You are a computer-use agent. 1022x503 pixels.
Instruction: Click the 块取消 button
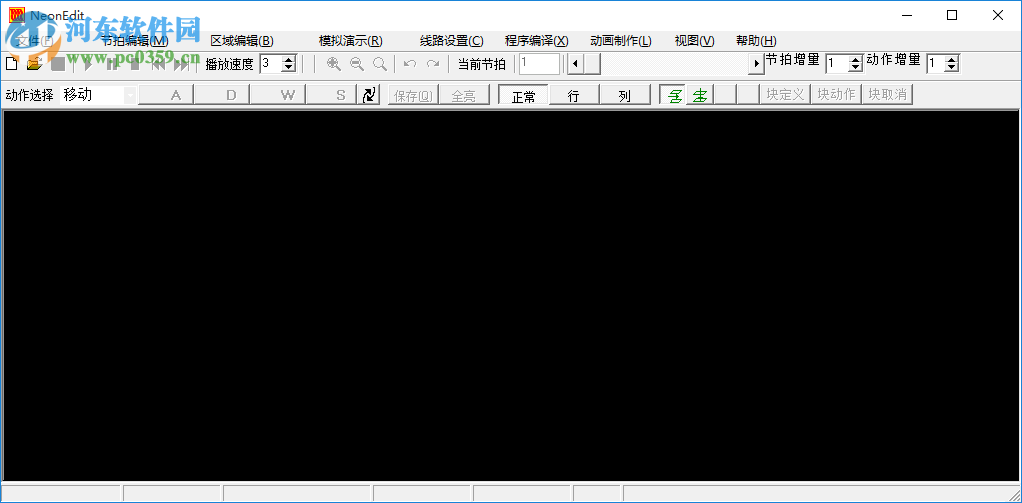click(x=887, y=95)
